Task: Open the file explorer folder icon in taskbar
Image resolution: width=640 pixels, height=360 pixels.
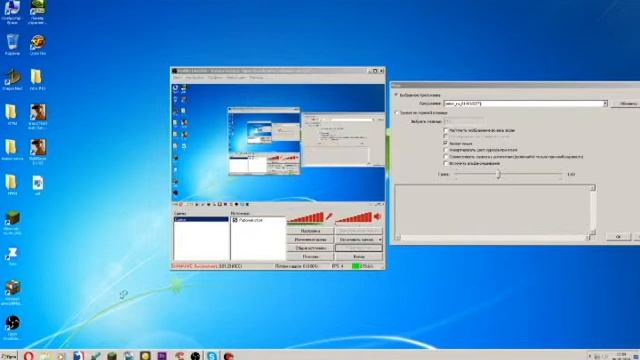Action: coord(45,356)
